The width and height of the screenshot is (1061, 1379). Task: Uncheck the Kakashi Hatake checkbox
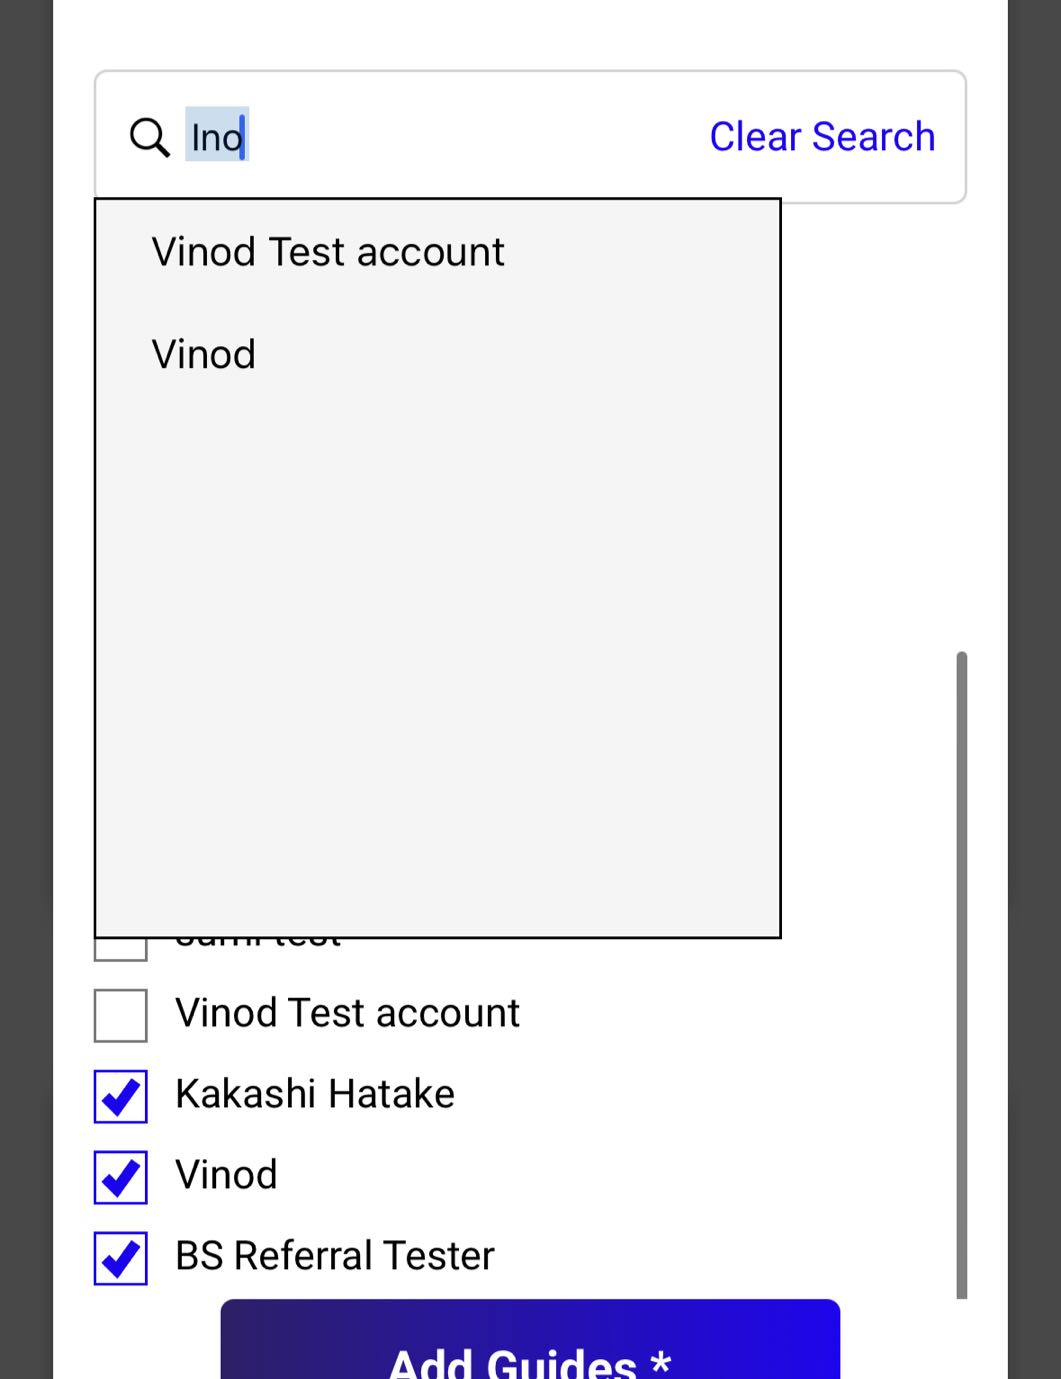(x=121, y=1096)
